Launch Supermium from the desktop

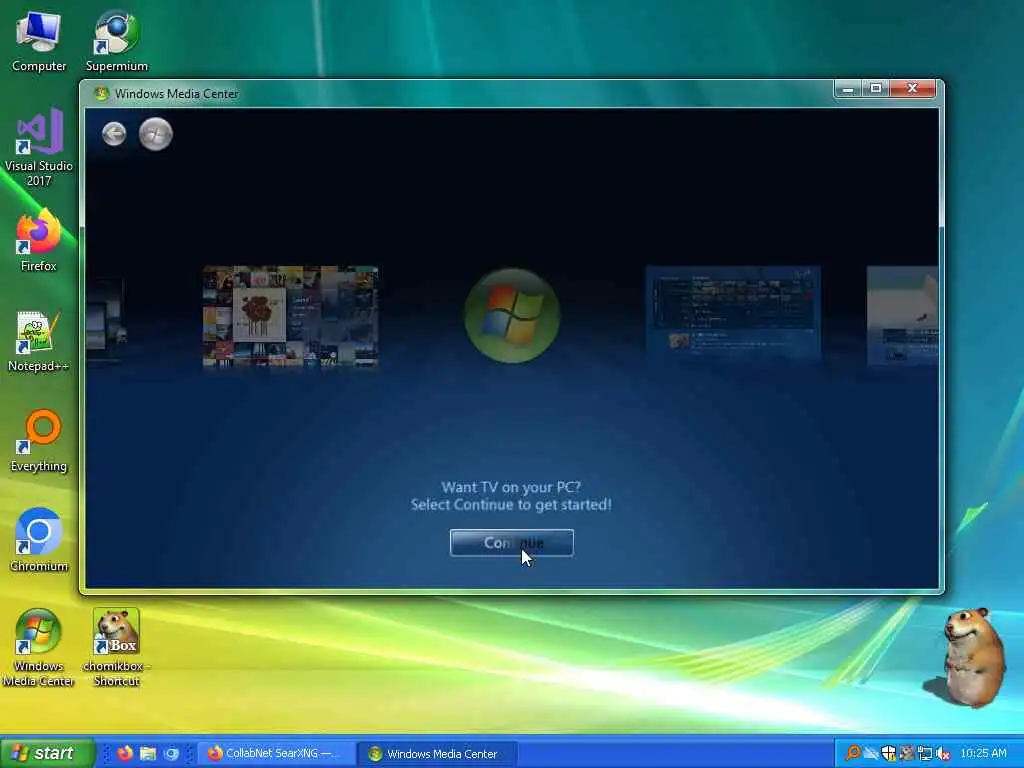point(116,42)
